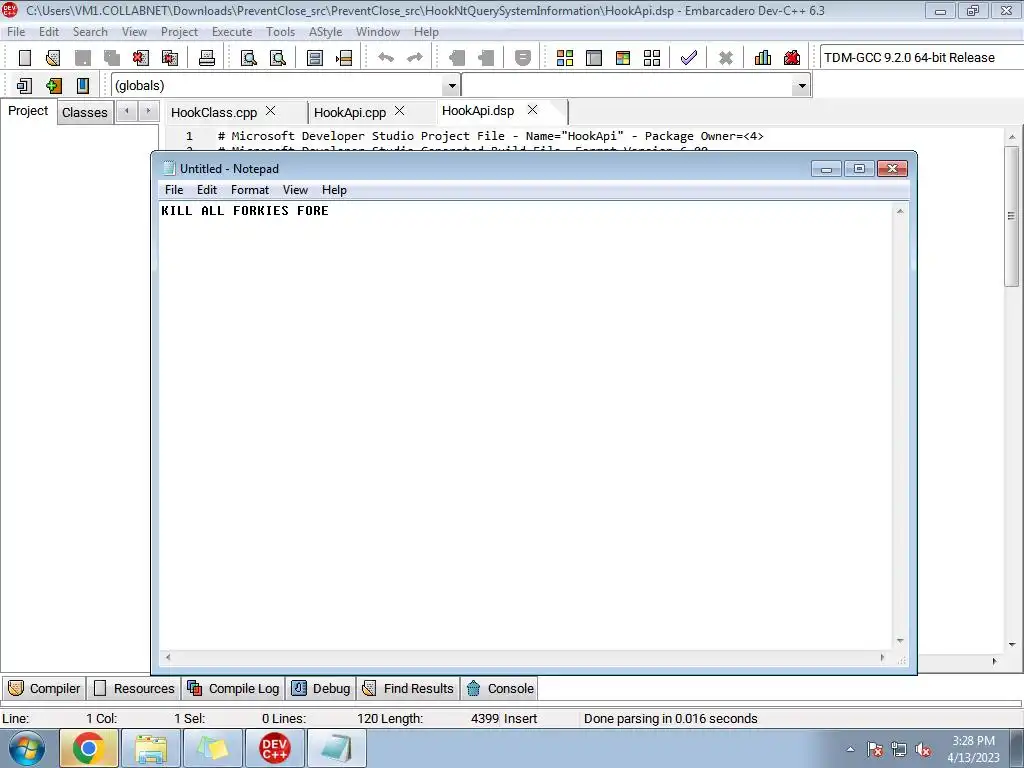The image size is (1024, 768).
Task: Switch to HookClass.cpp editor tab
Action: tap(214, 112)
